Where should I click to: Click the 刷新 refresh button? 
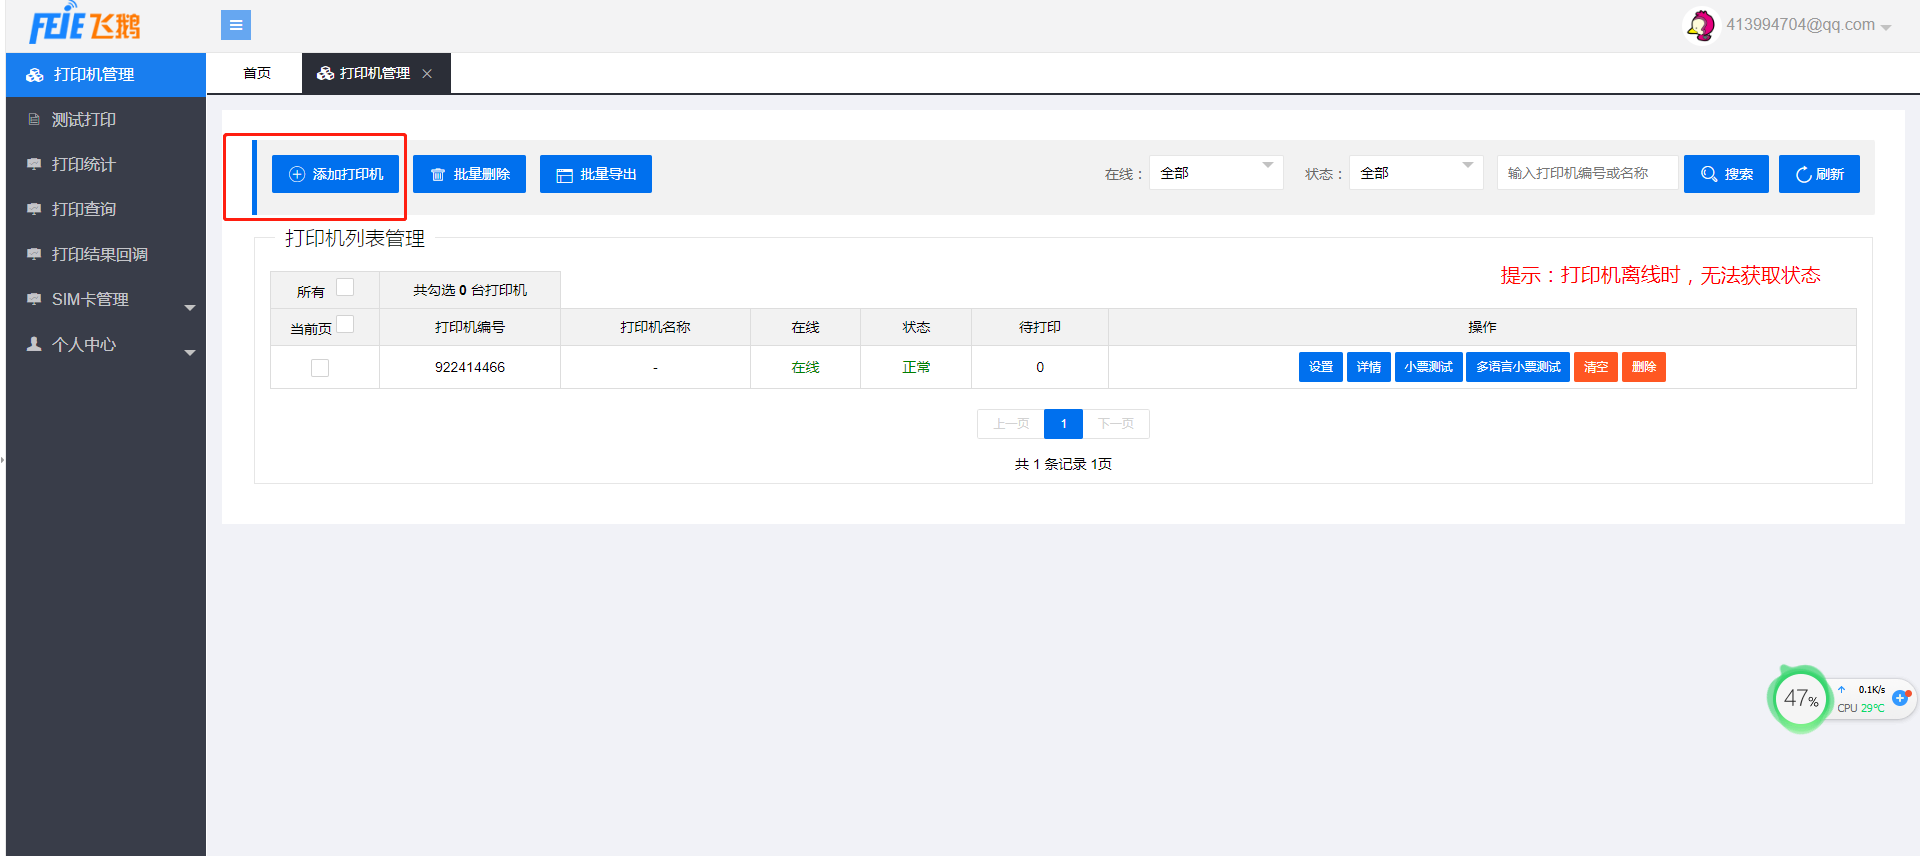[1819, 174]
